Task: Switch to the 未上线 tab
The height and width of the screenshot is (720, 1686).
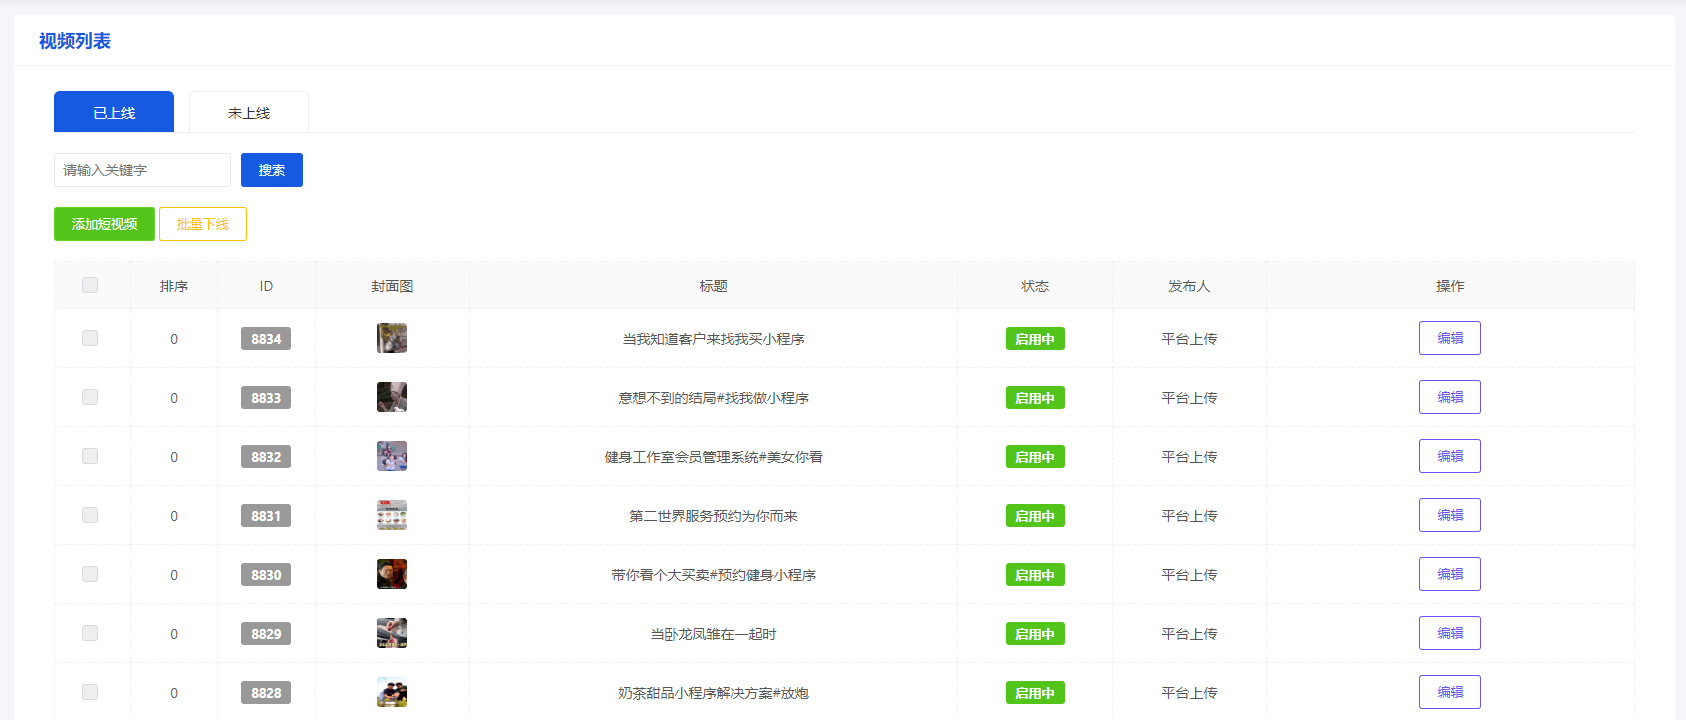Action: point(249,112)
